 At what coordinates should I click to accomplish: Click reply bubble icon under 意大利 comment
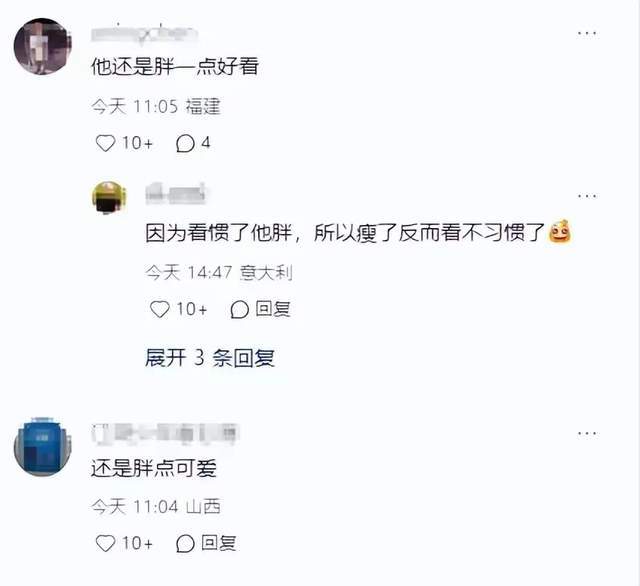[x=240, y=309]
